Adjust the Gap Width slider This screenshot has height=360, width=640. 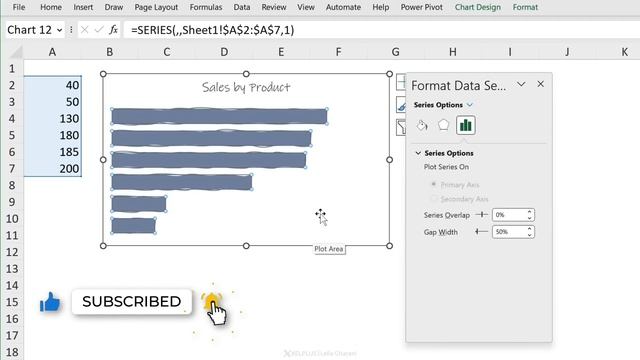pyautogui.click(x=482, y=232)
